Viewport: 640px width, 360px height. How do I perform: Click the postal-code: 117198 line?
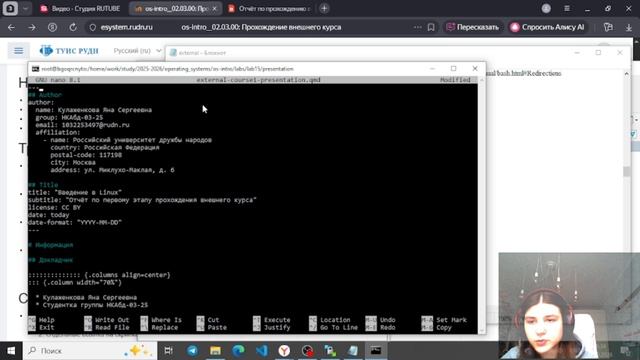tap(86, 155)
